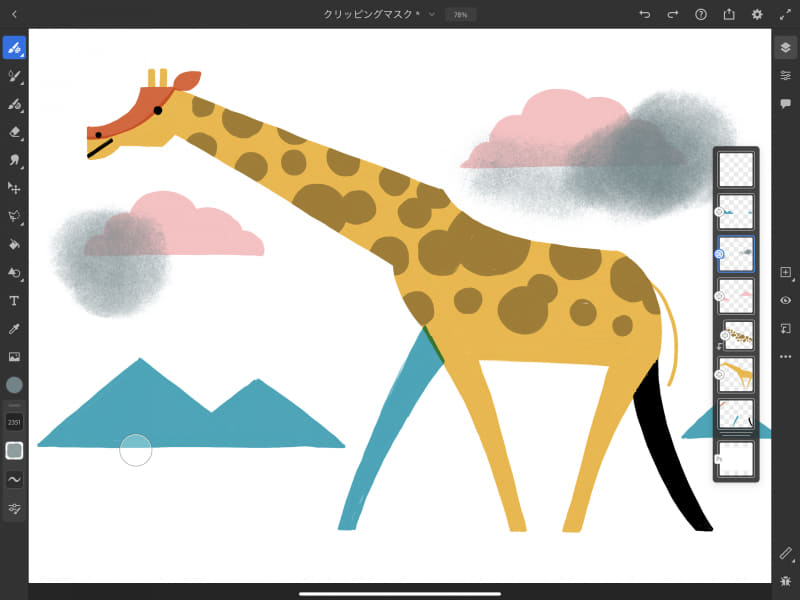Select the Pixel Brushes tool
The image size is (800, 600).
pos(14,48)
